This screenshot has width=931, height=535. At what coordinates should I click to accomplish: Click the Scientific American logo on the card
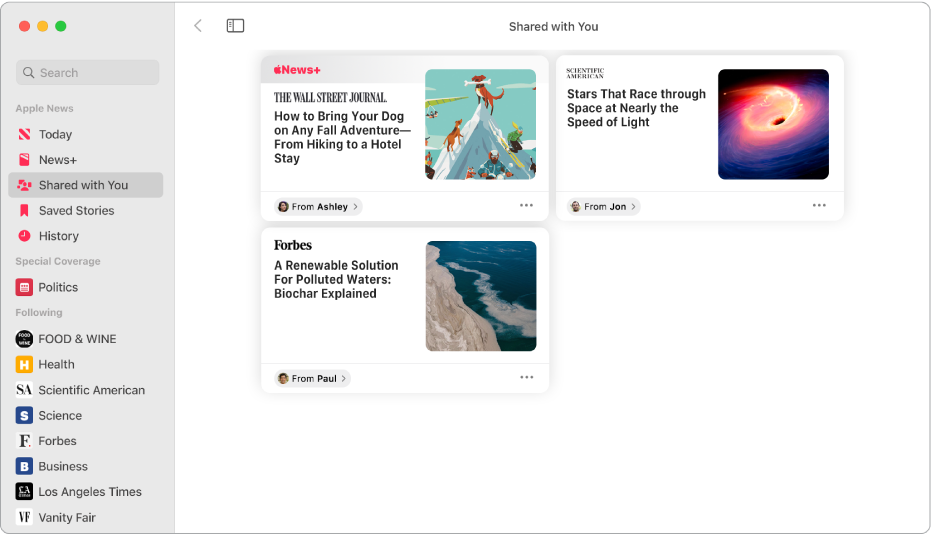pyautogui.click(x=585, y=73)
